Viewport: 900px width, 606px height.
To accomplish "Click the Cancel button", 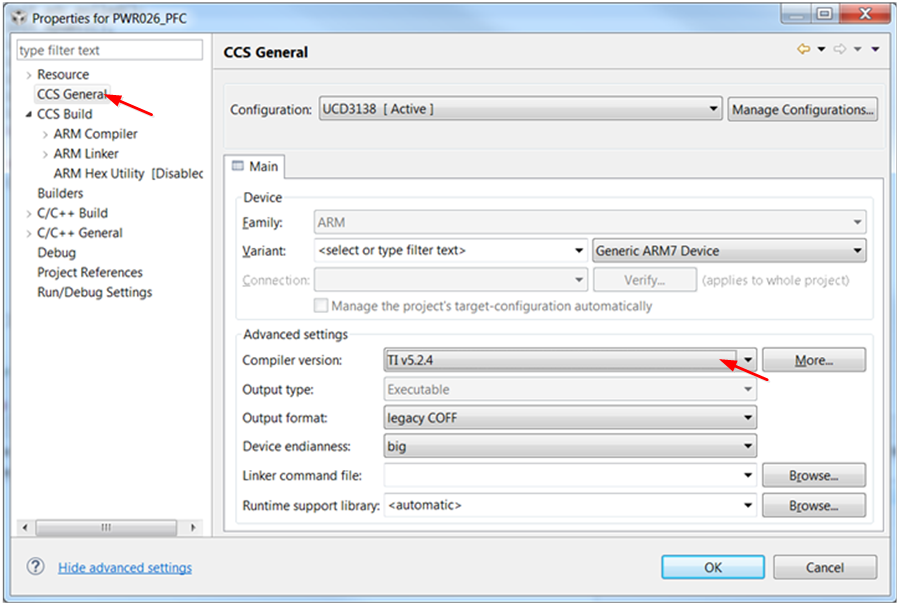I will (x=824, y=567).
